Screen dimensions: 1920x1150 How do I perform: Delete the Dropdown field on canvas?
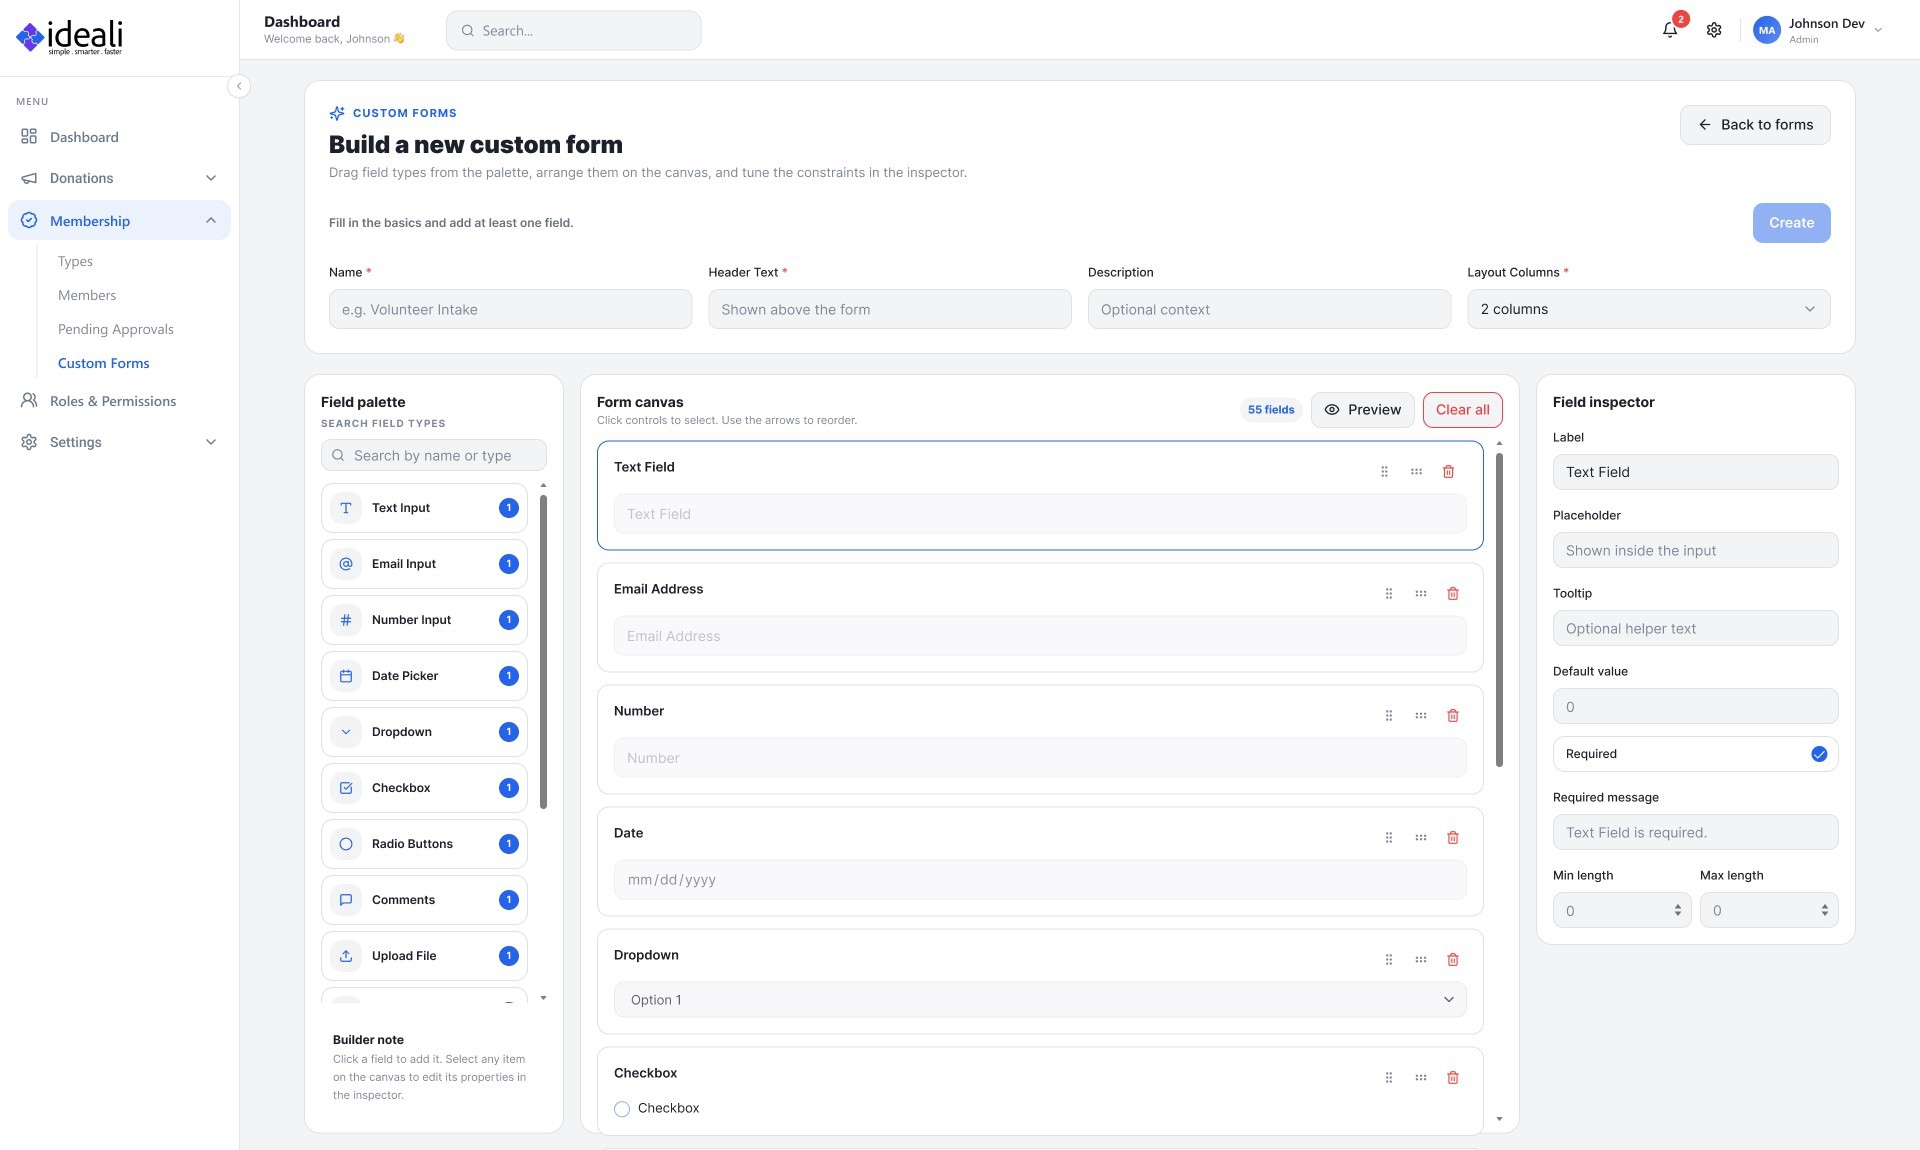(x=1453, y=959)
